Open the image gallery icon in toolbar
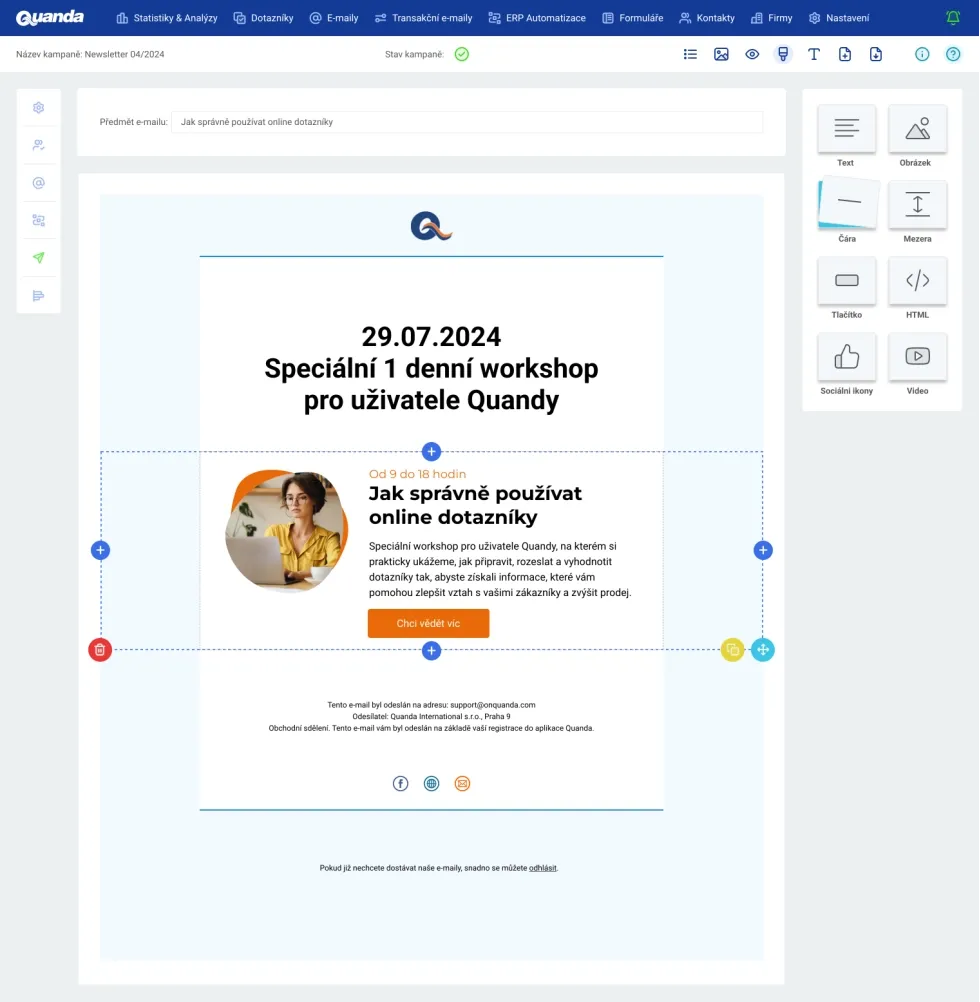The image size is (980, 1002). click(721, 54)
